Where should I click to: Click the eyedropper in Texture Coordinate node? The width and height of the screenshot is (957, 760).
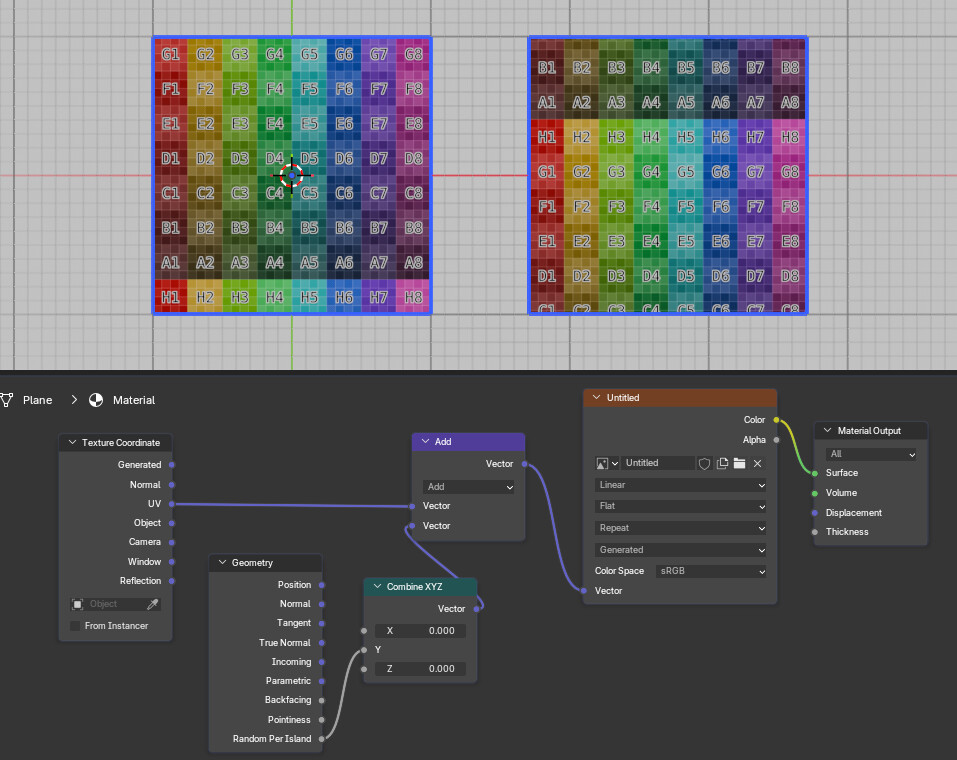click(x=153, y=604)
